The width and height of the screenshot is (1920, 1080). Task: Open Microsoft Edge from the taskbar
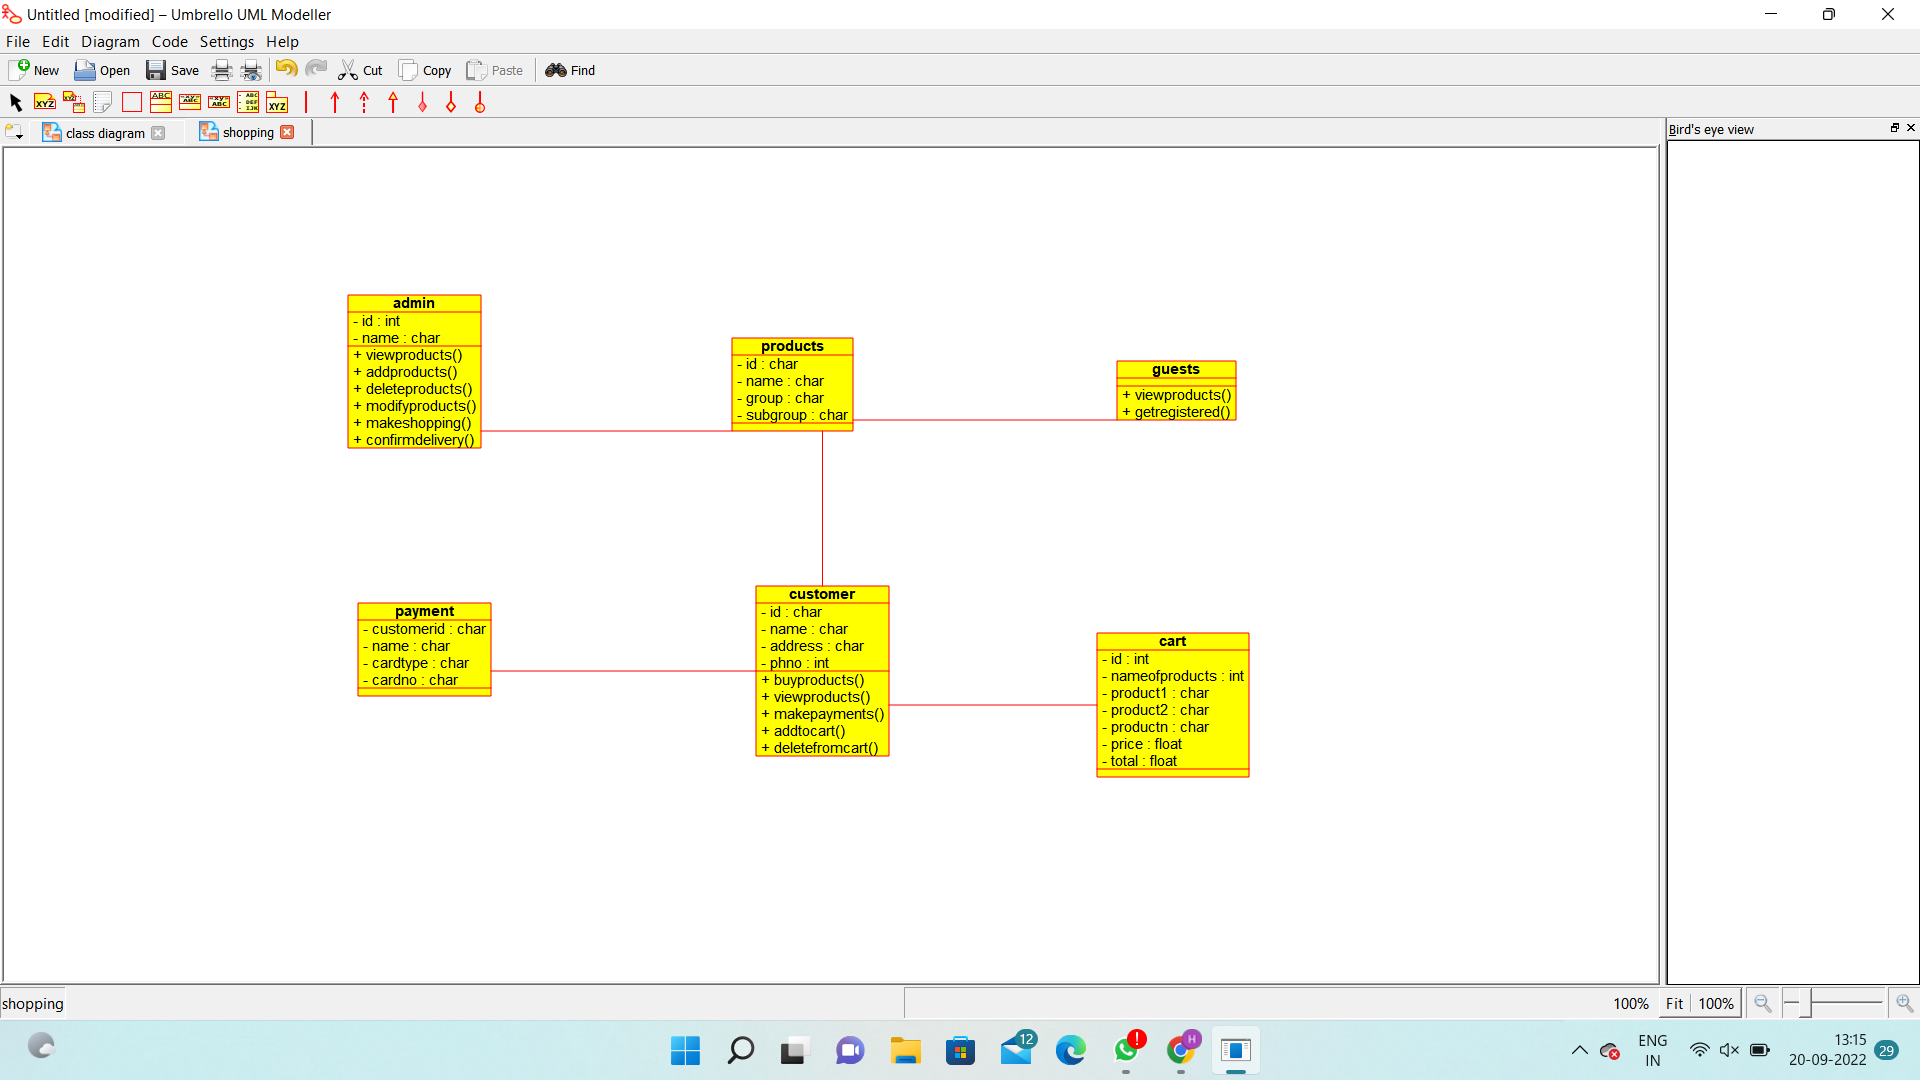[x=1070, y=1050]
